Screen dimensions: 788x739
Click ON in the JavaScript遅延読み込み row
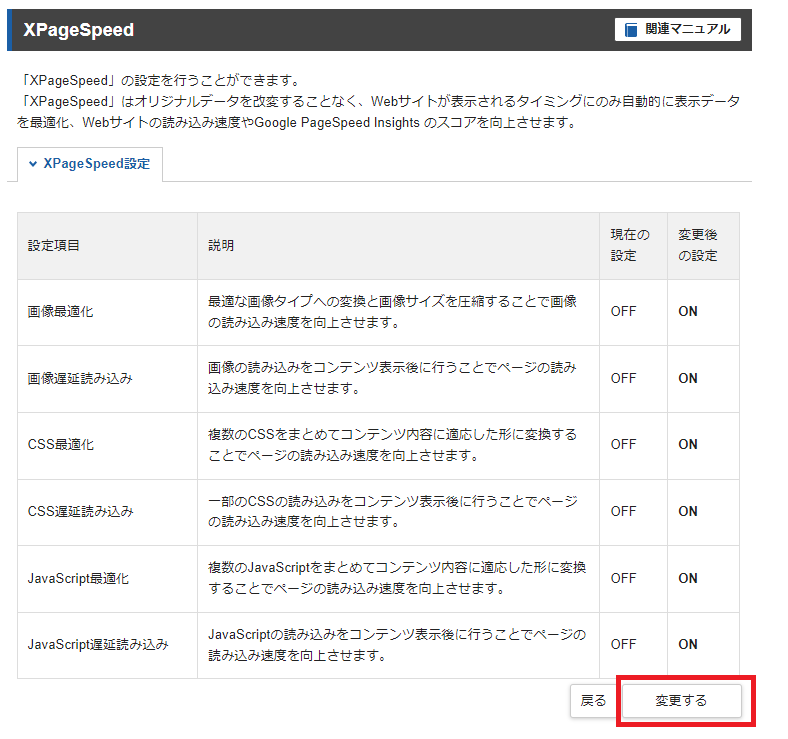687,644
